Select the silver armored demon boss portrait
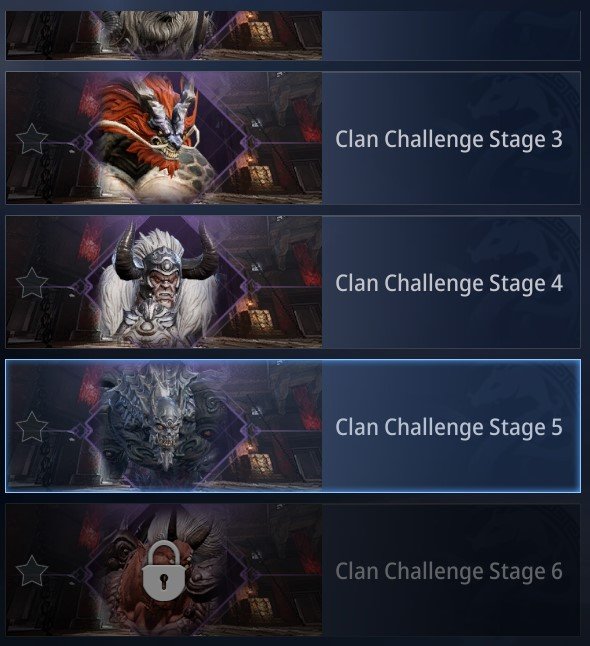Image resolution: width=590 pixels, height=646 pixels. click(165, 424)
